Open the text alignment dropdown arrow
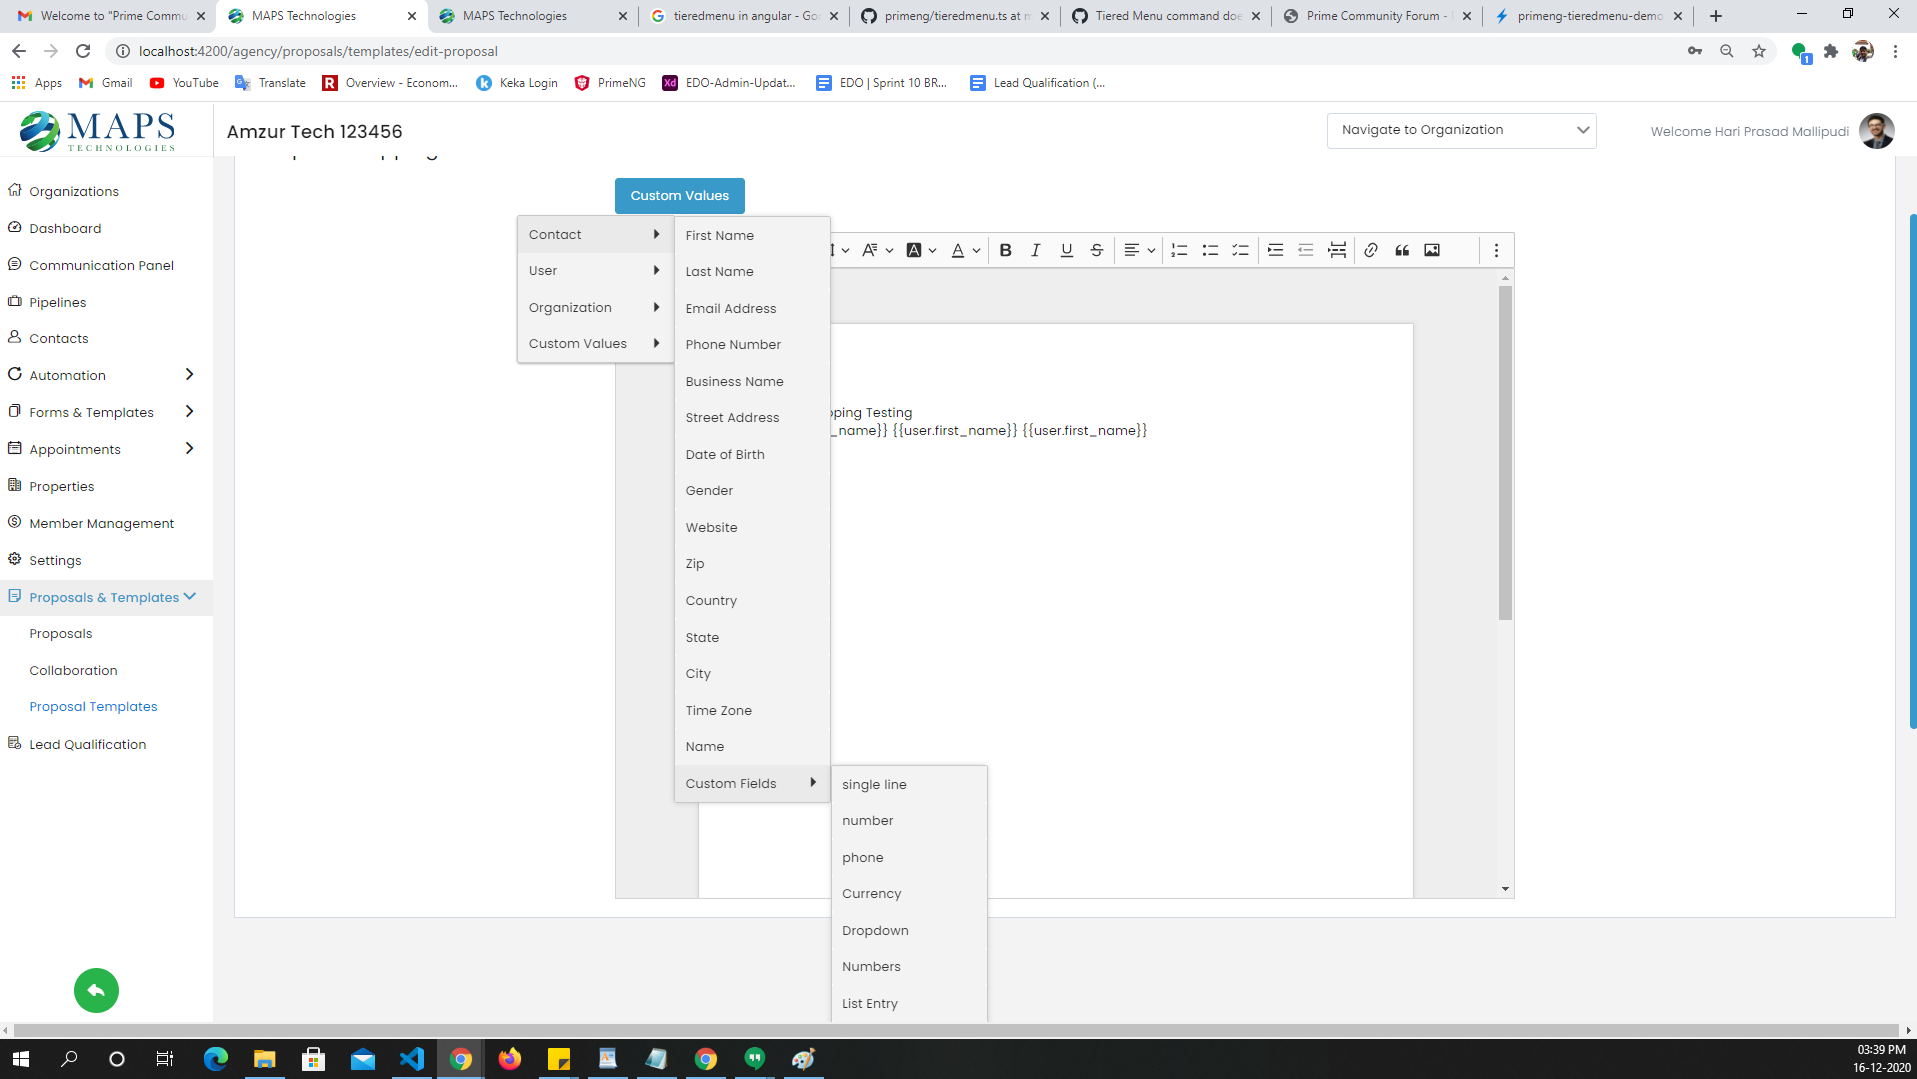Viewport: 1917px width, 1079px height. pyautogui.click(x=1150, y=250)
